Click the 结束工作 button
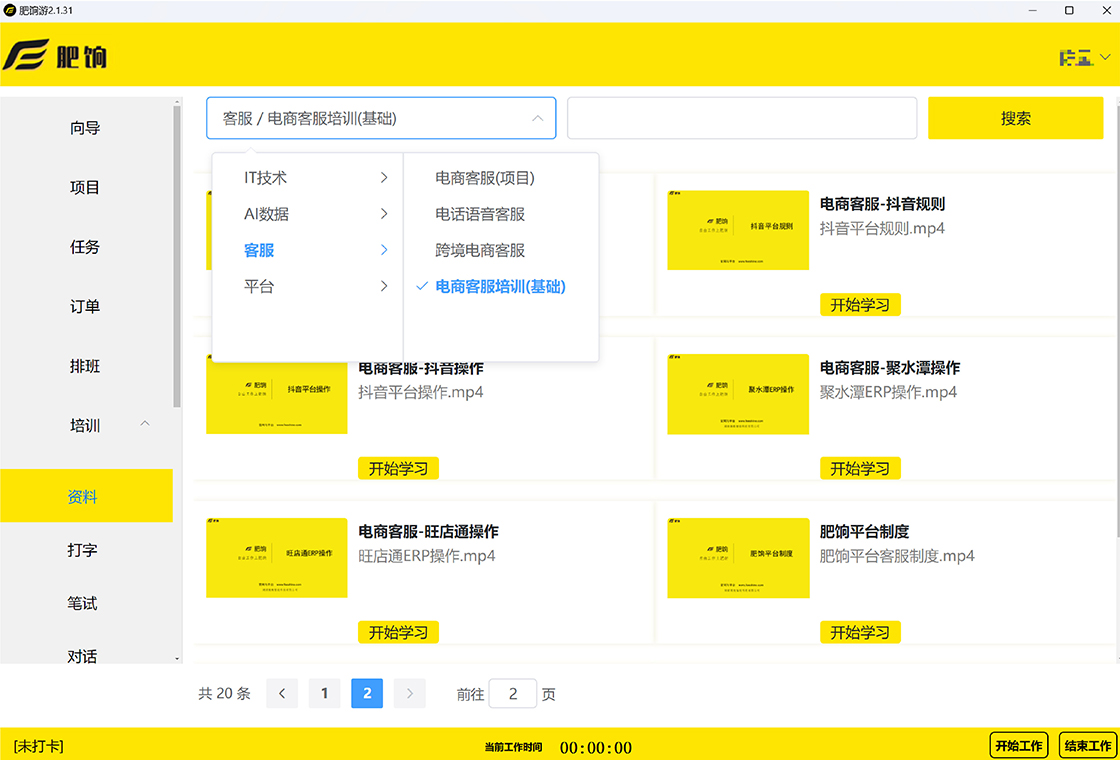The height and width of the screenshot is (760, 1120). coord(1088,746)
